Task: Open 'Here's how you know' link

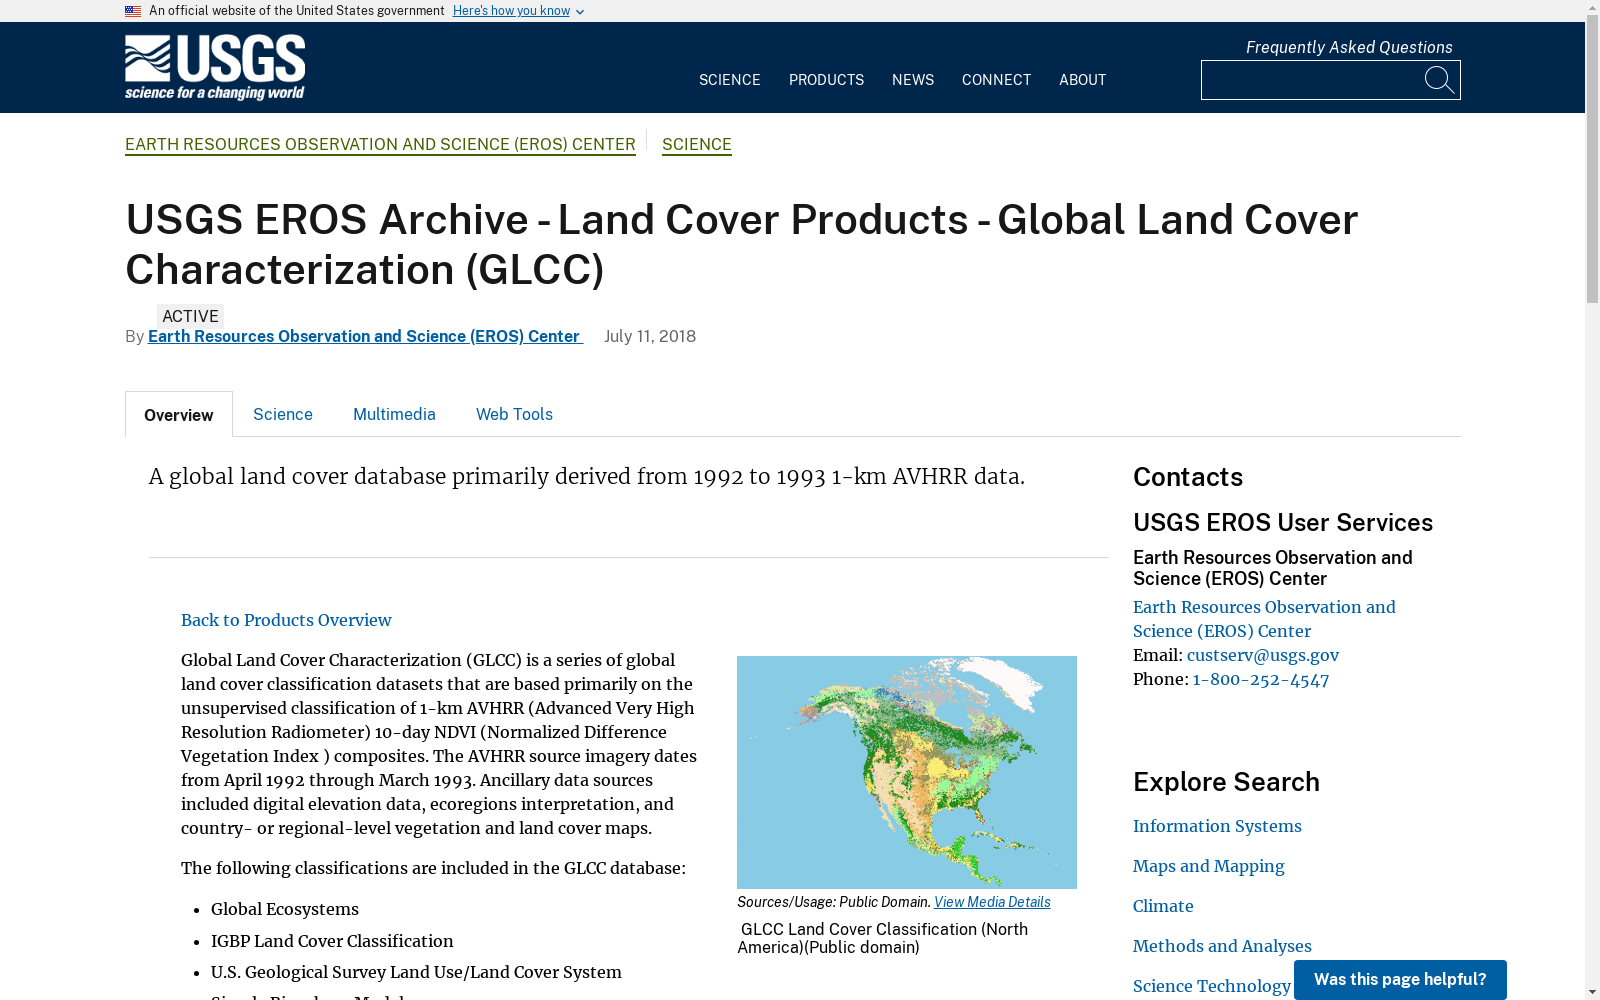Action: coord(511,11)
